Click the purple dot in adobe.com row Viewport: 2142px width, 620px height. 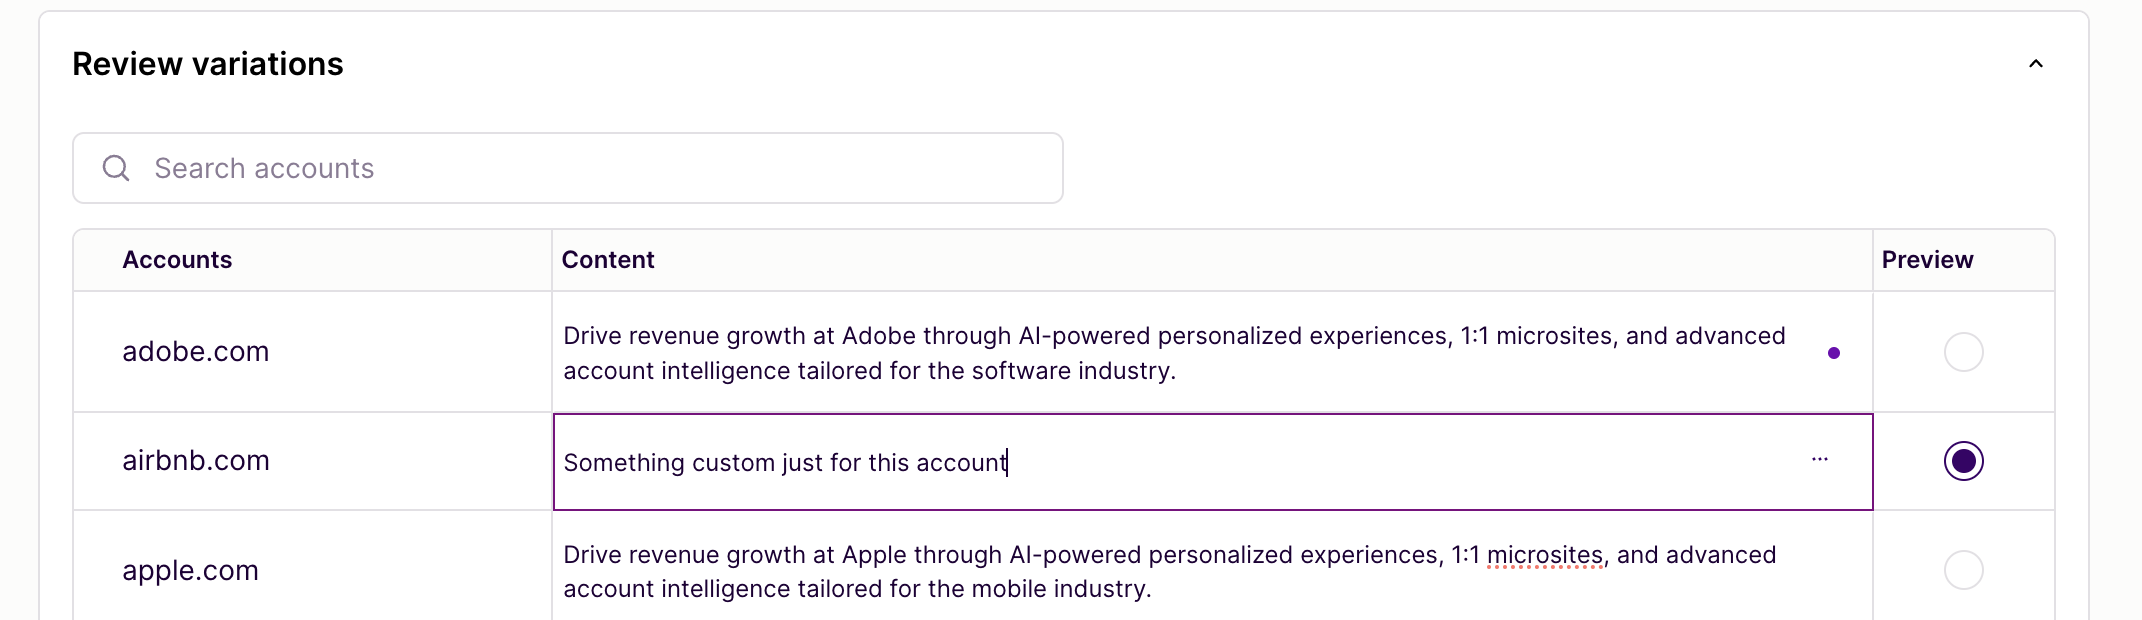[x=1833, y=353]
